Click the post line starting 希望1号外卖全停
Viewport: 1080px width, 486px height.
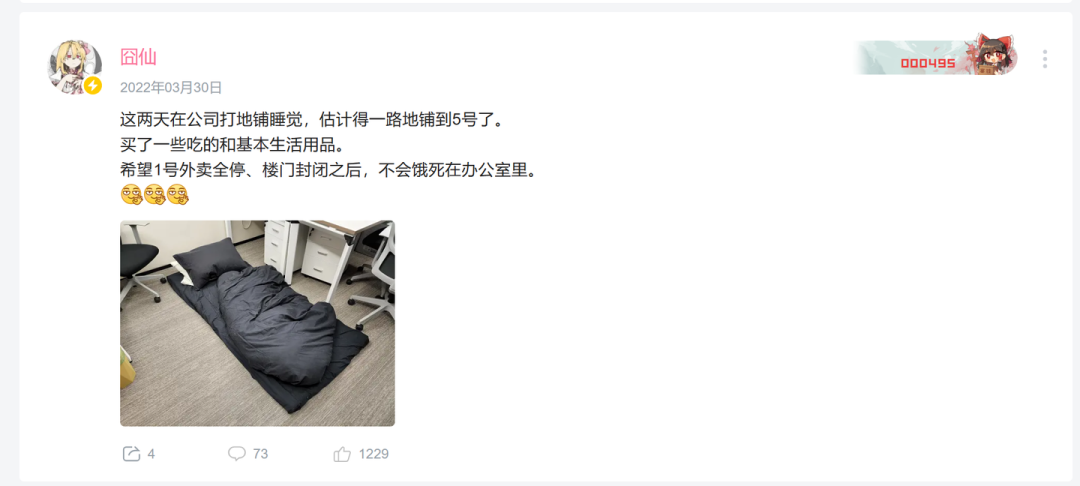tap(328, 171)
